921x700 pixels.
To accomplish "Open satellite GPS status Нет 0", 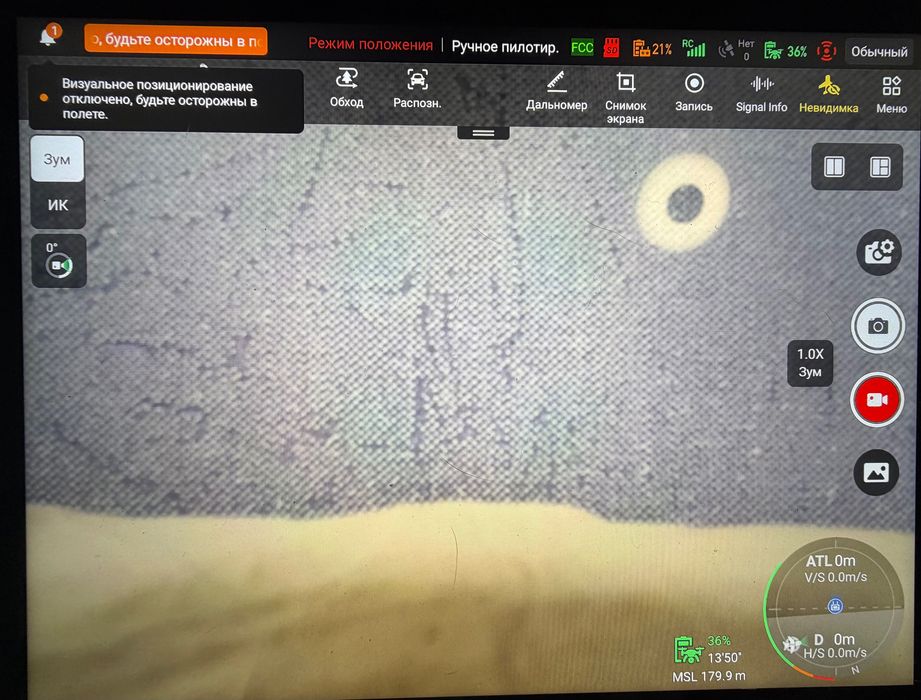I will [x=737, y=50].
